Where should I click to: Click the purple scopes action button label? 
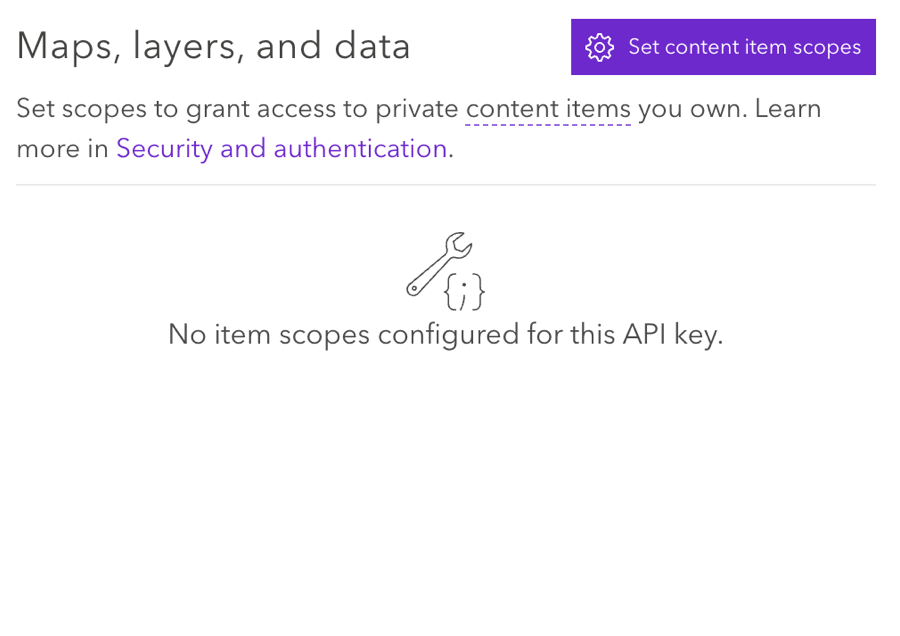[x=743, y=47]
